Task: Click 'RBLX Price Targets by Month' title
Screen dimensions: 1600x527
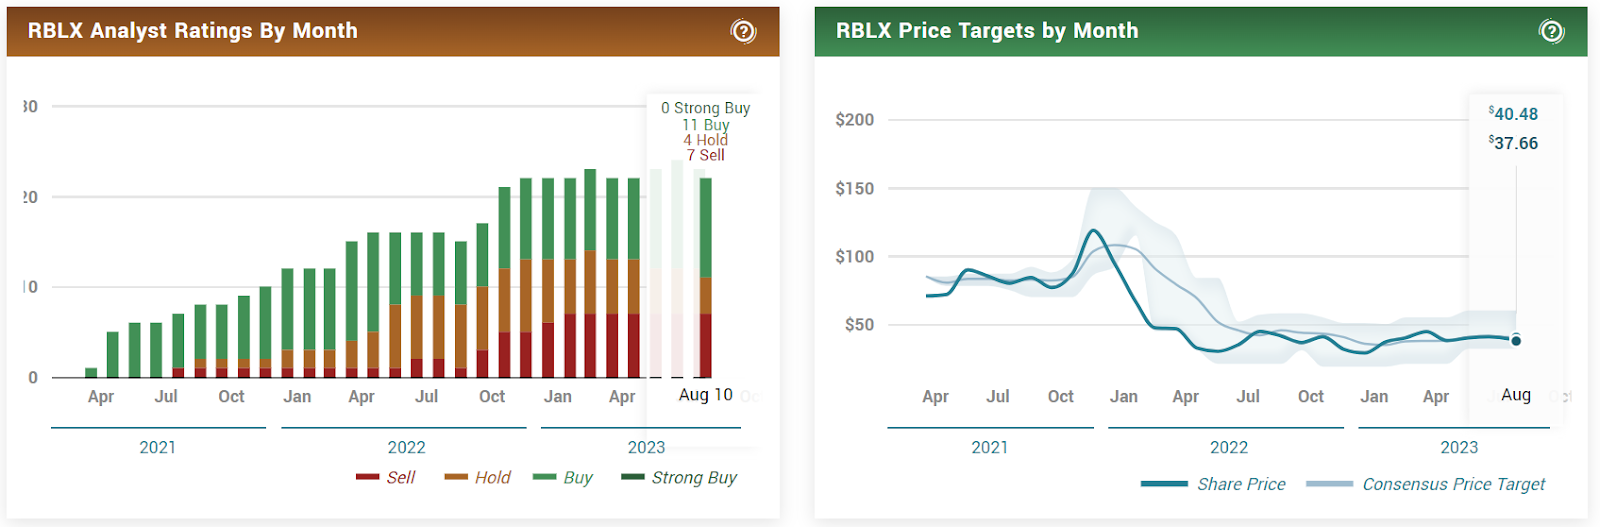Action: click(x=987, y=31)
